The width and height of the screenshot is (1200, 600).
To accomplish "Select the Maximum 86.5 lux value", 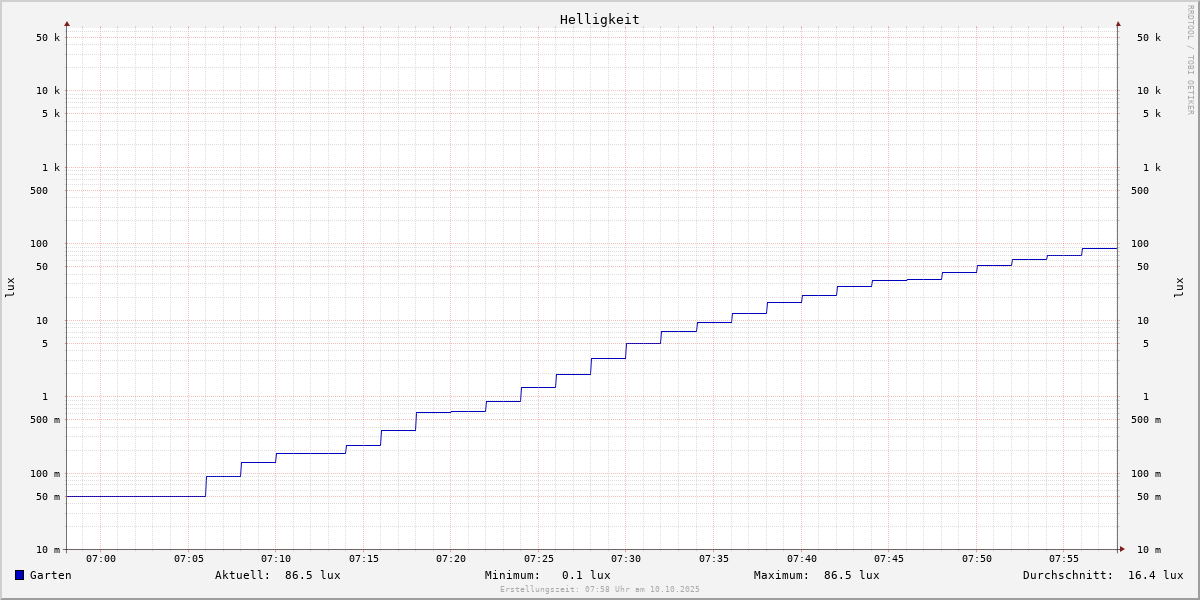I will pos(851,575).
